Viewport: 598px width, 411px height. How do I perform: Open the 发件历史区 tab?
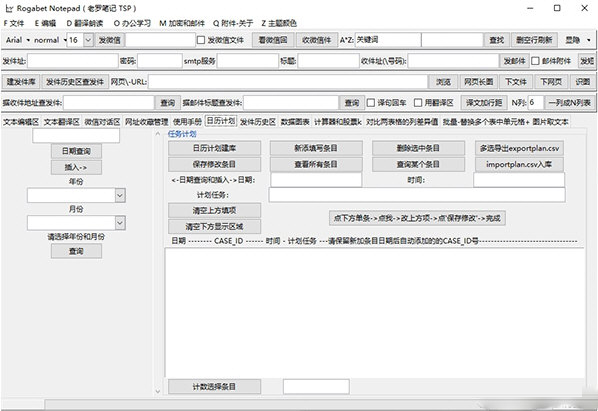point(258,122)
